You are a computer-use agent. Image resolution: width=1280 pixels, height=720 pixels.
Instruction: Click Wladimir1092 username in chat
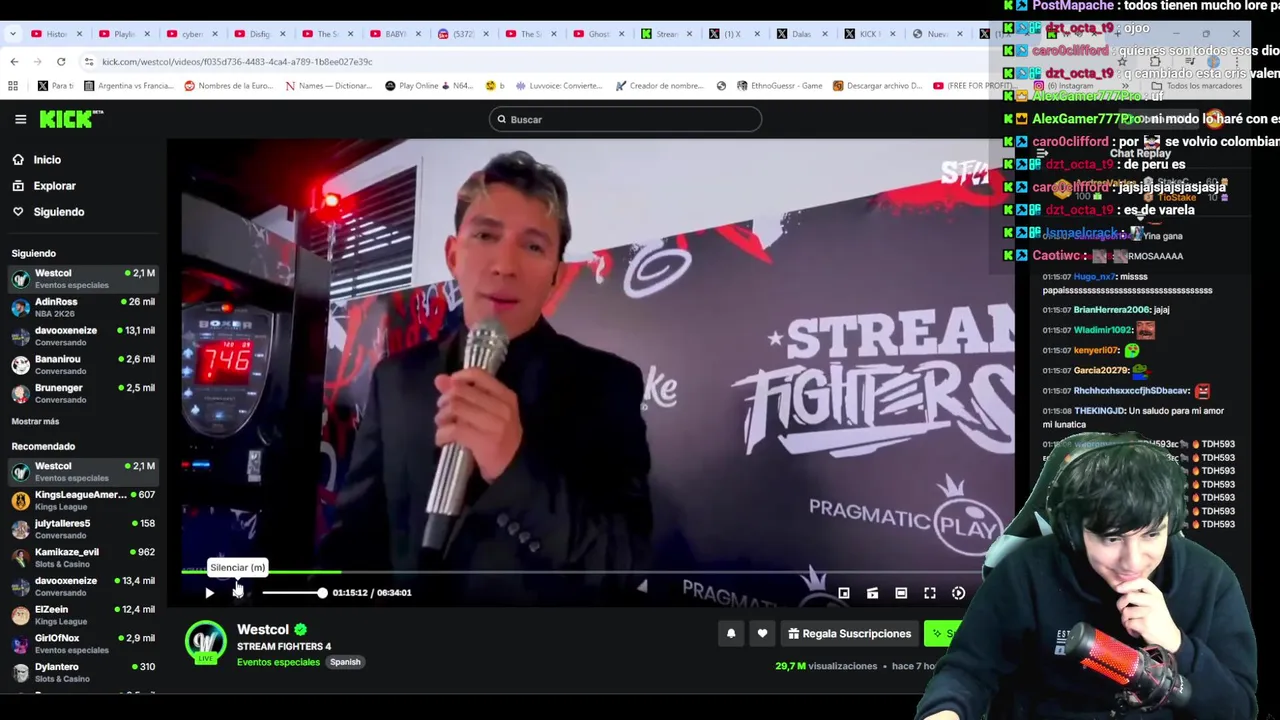click(1103, 330)
